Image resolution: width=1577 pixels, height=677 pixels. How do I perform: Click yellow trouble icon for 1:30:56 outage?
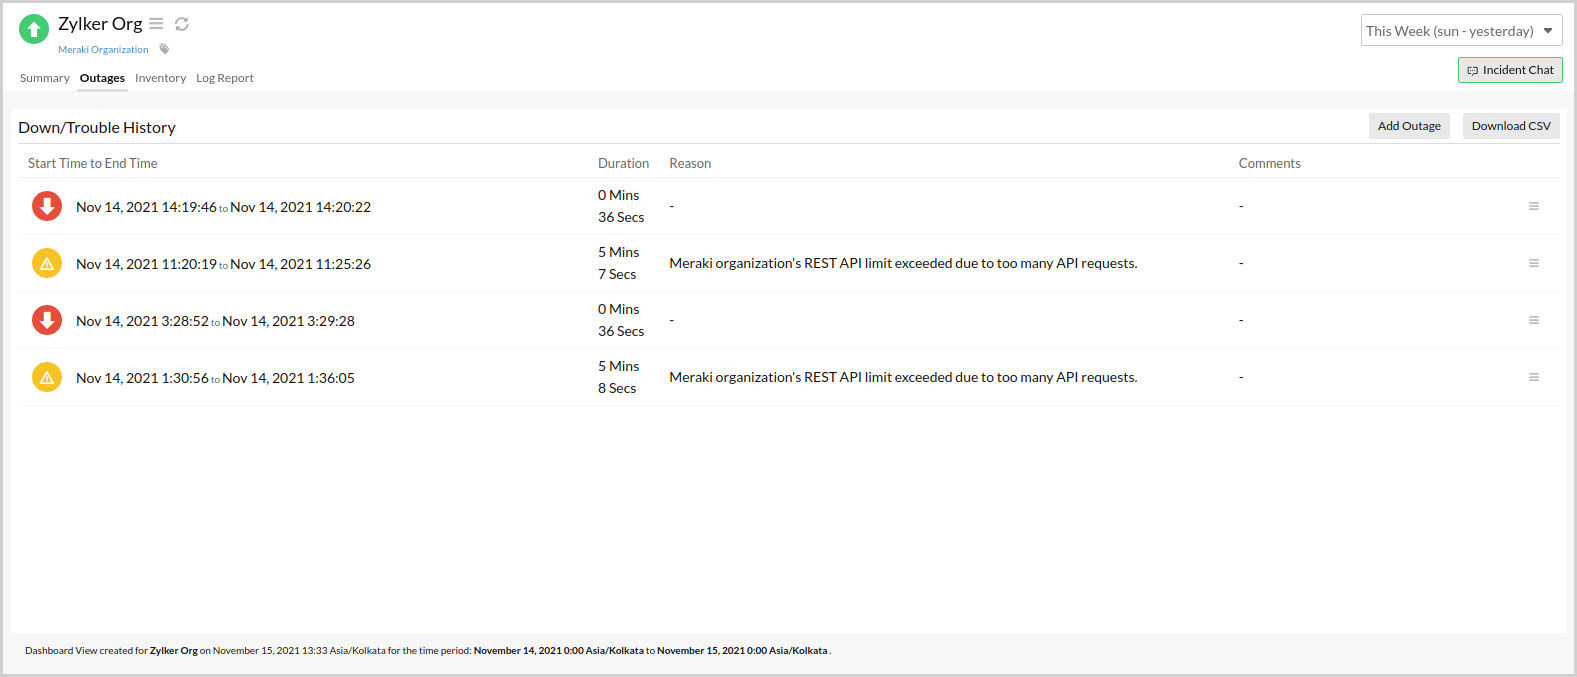(47, 377)
